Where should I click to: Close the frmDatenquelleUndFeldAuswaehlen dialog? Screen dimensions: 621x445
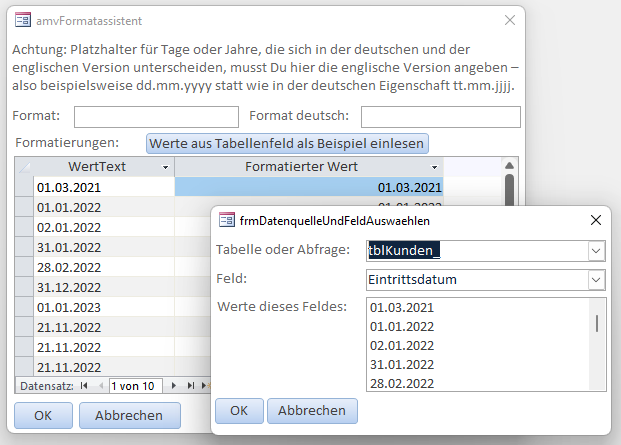click(x=596, y=220)
